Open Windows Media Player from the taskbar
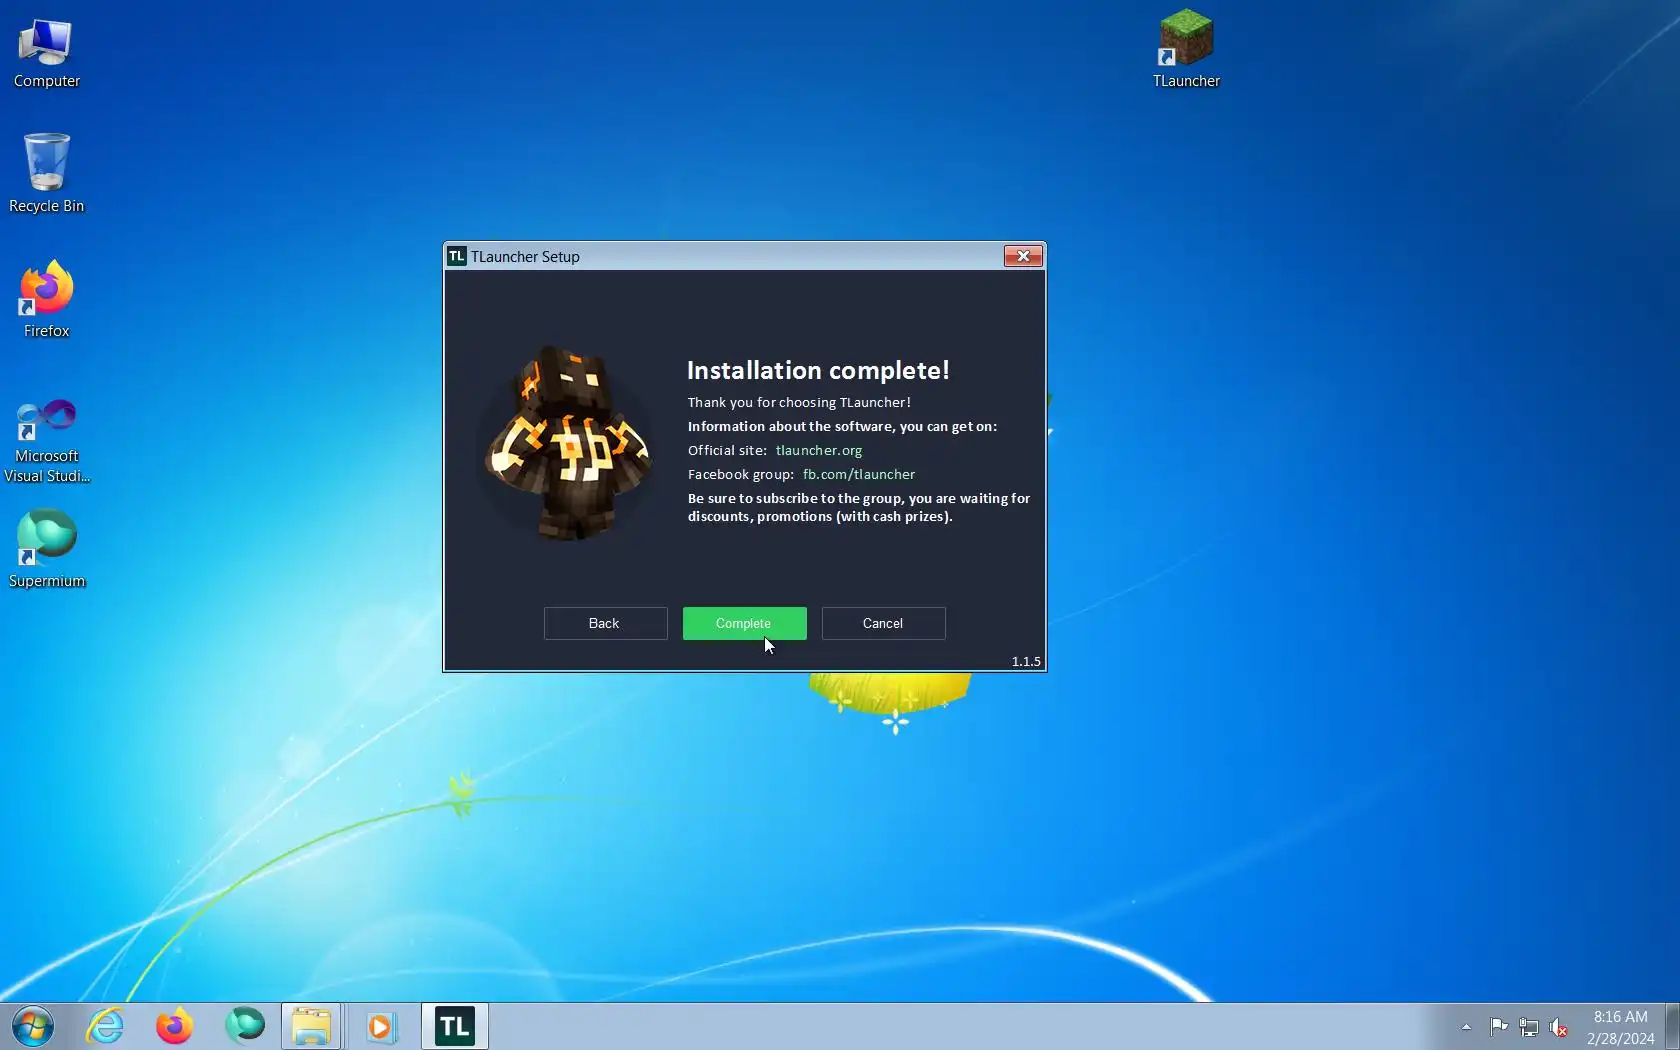 [x=381, y=1026]
